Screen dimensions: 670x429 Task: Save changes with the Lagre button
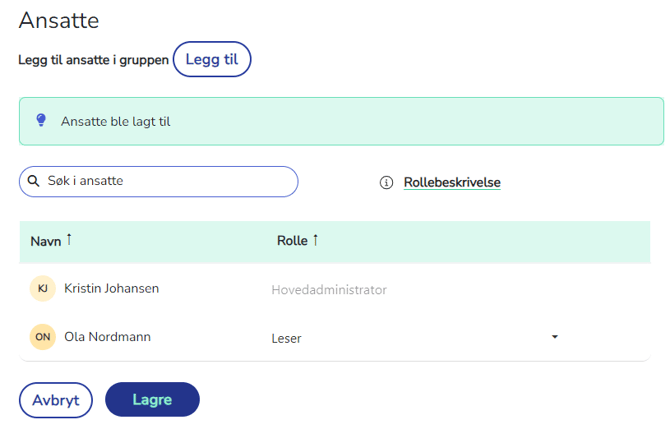(x=152, y=400)
